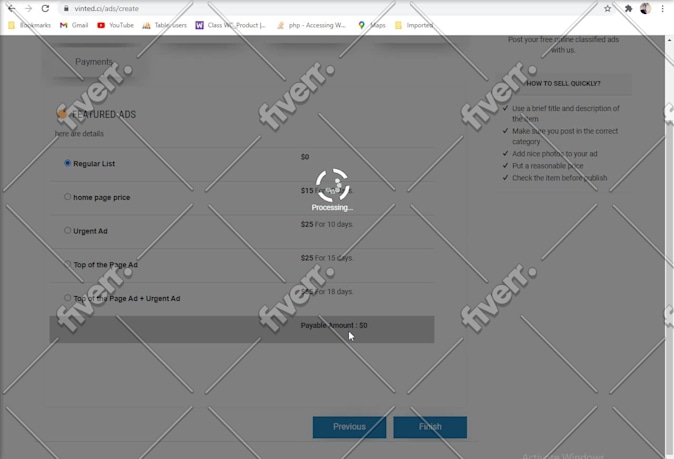Open the Imported bookmarks folder
Viewport: 674px width, 459px height.
414,25
